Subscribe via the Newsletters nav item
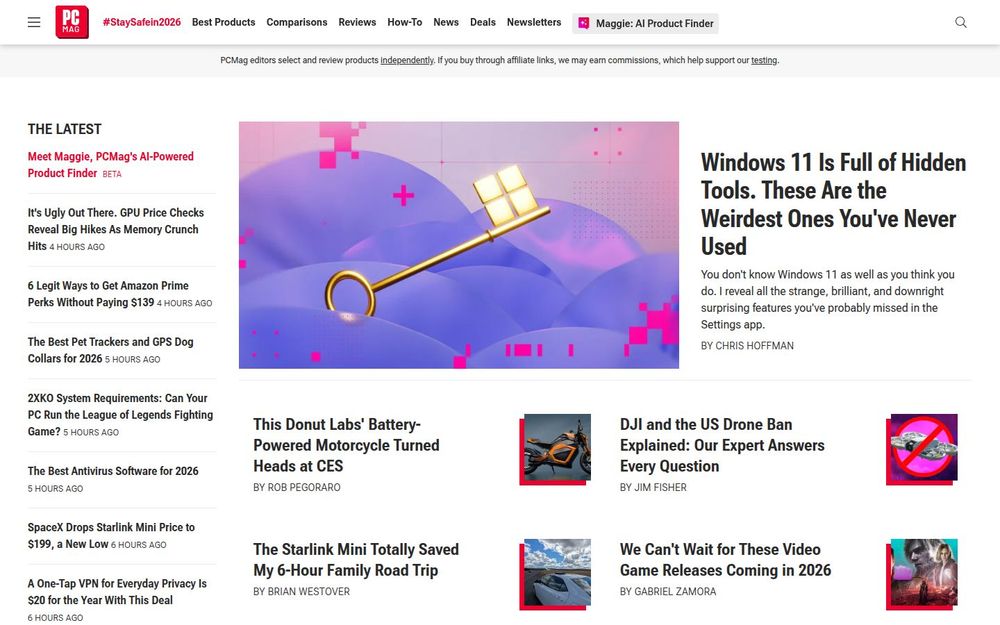Screen dimensions: 1000x625 tap(534, 22)
